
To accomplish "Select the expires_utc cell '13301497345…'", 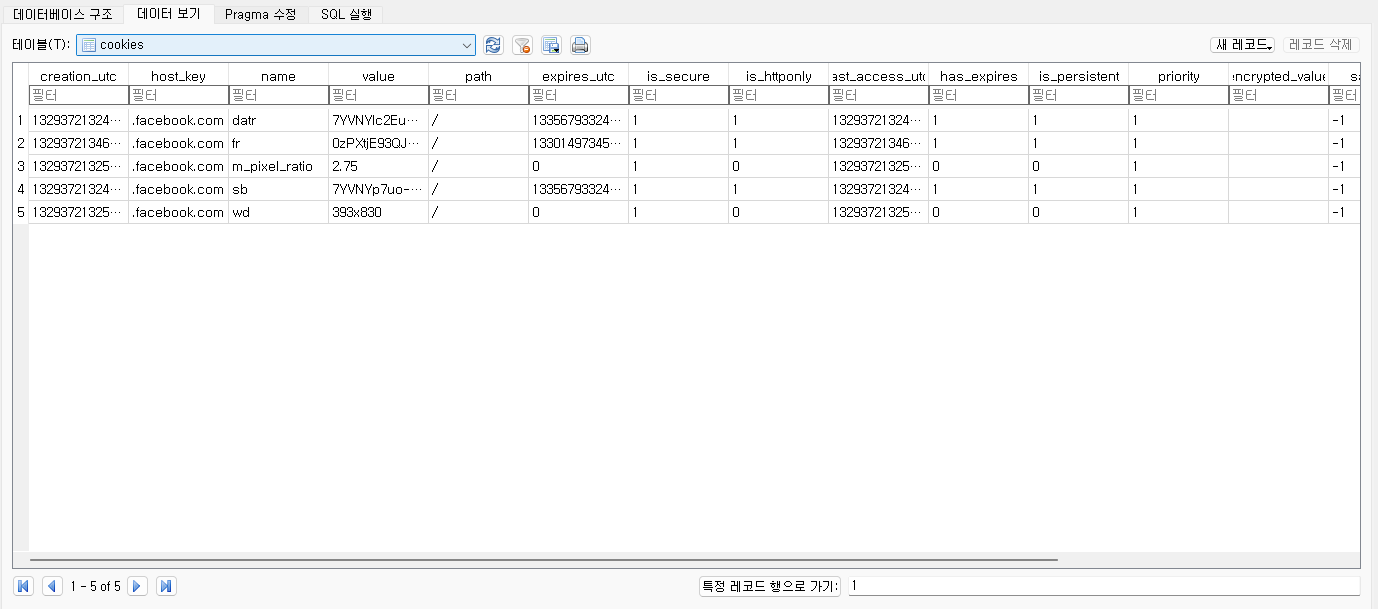I will coord(578,143).
